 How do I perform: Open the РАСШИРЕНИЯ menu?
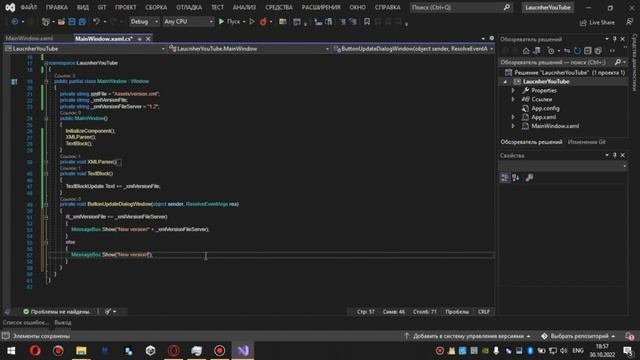pos(321,7)
